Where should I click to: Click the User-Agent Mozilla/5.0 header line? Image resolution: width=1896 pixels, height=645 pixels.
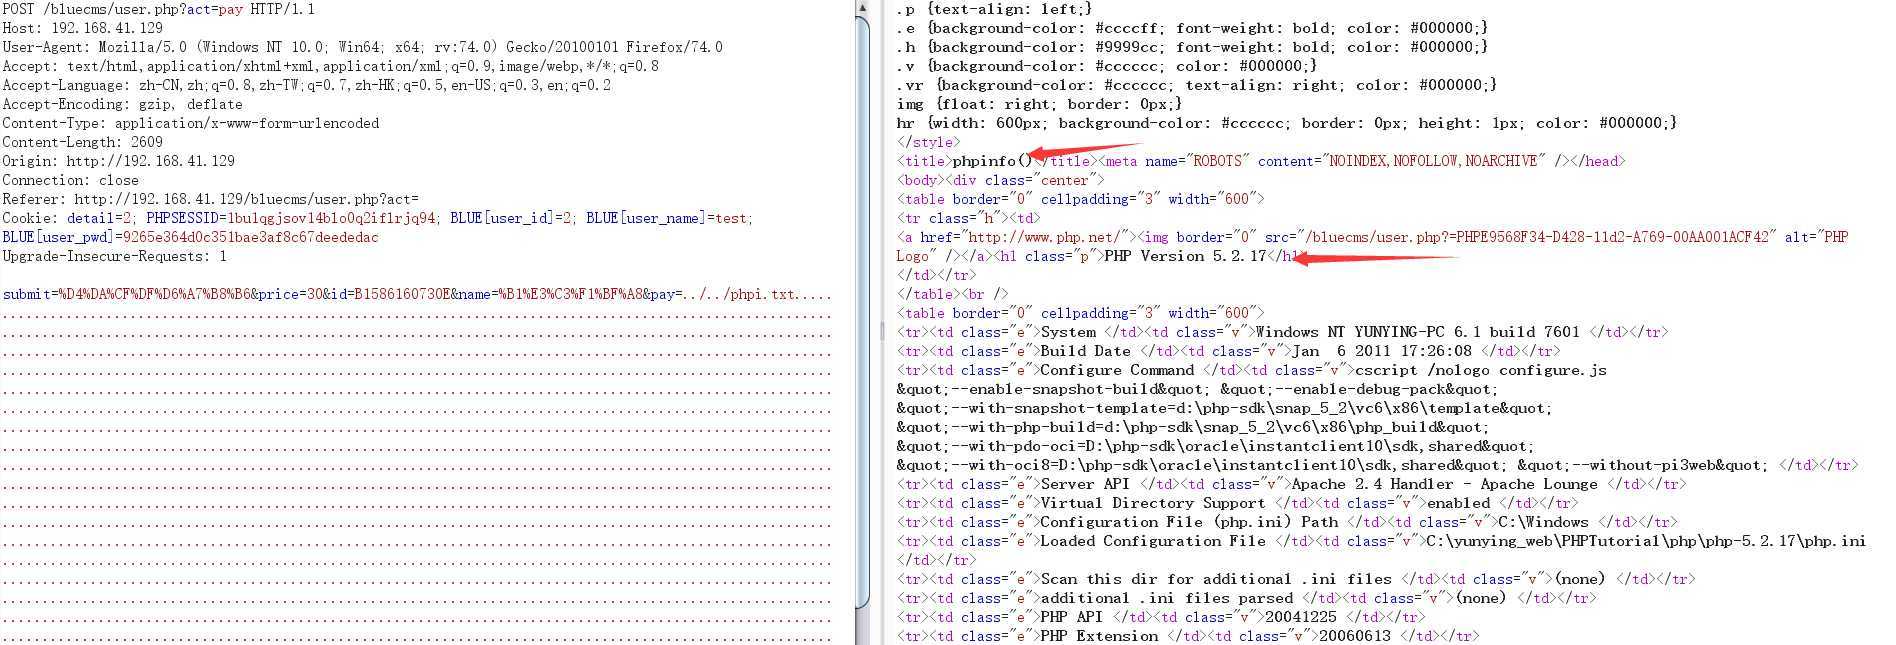point(362,47)
